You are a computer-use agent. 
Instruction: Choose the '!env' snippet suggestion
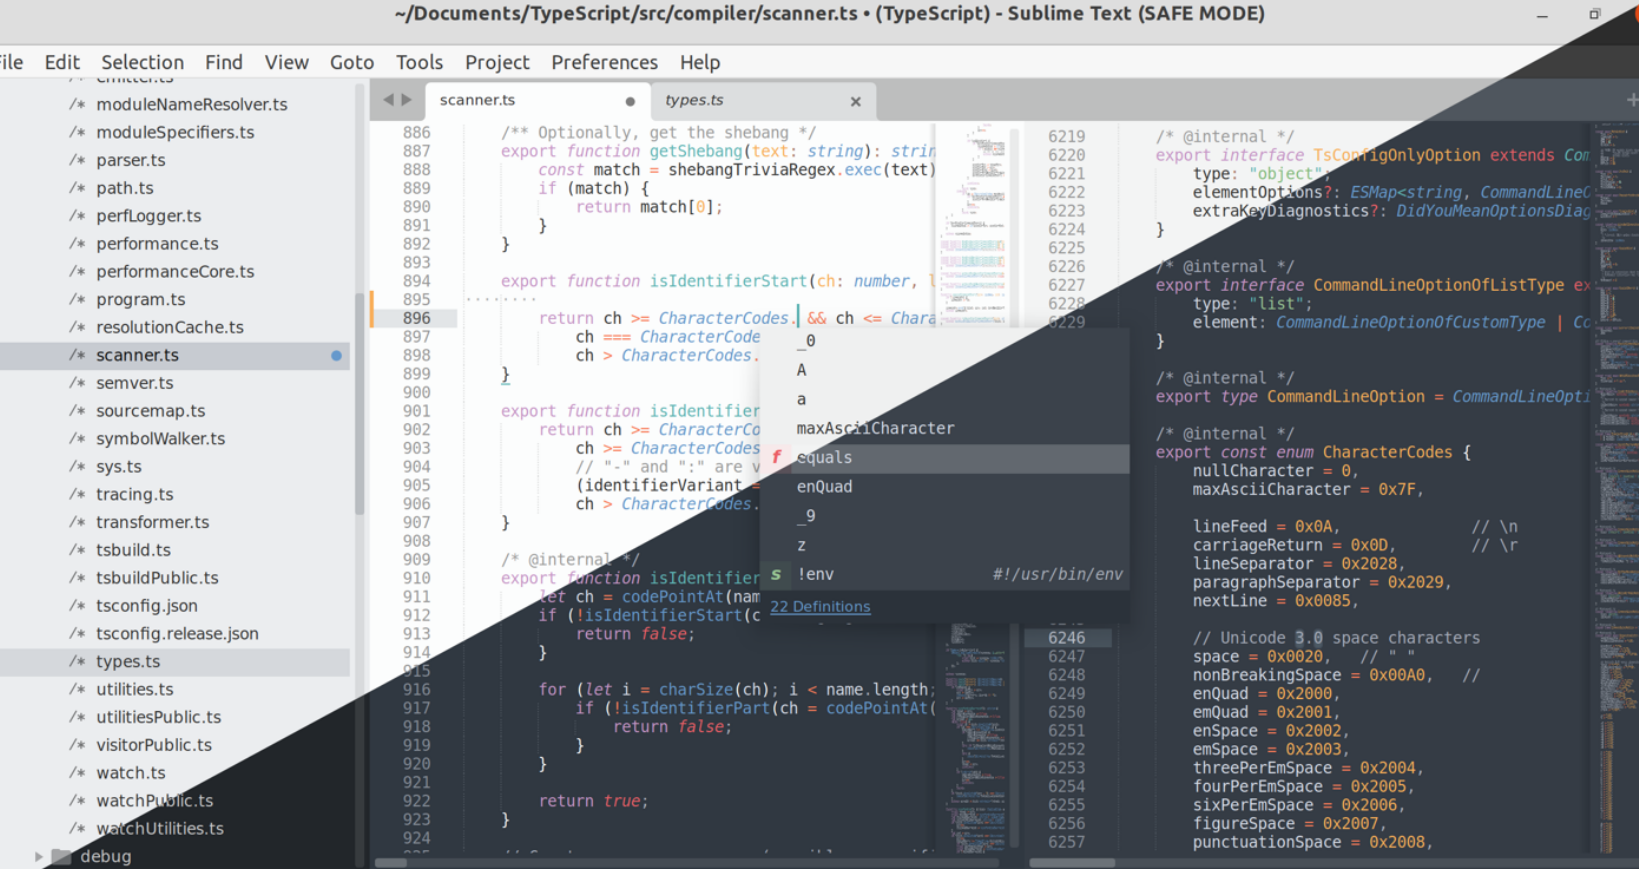946,574
